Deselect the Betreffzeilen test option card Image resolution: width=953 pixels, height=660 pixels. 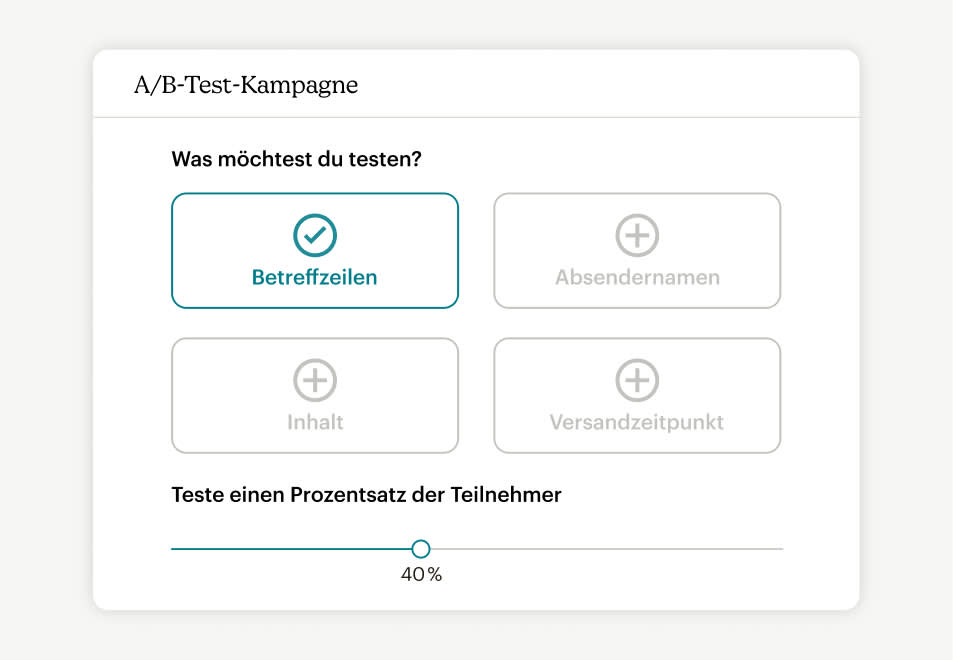(315, 250)
